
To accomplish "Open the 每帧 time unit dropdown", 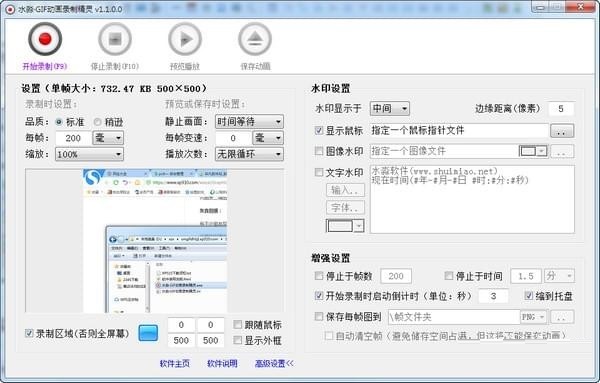I will 108,138.
